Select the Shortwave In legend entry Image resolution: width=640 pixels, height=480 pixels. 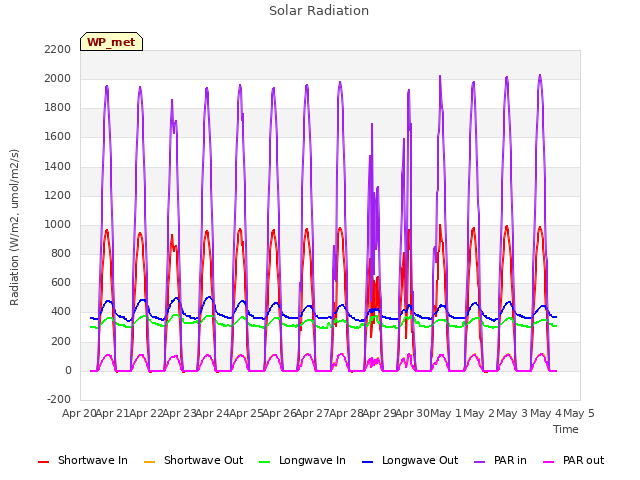click(x=83, y=460)
